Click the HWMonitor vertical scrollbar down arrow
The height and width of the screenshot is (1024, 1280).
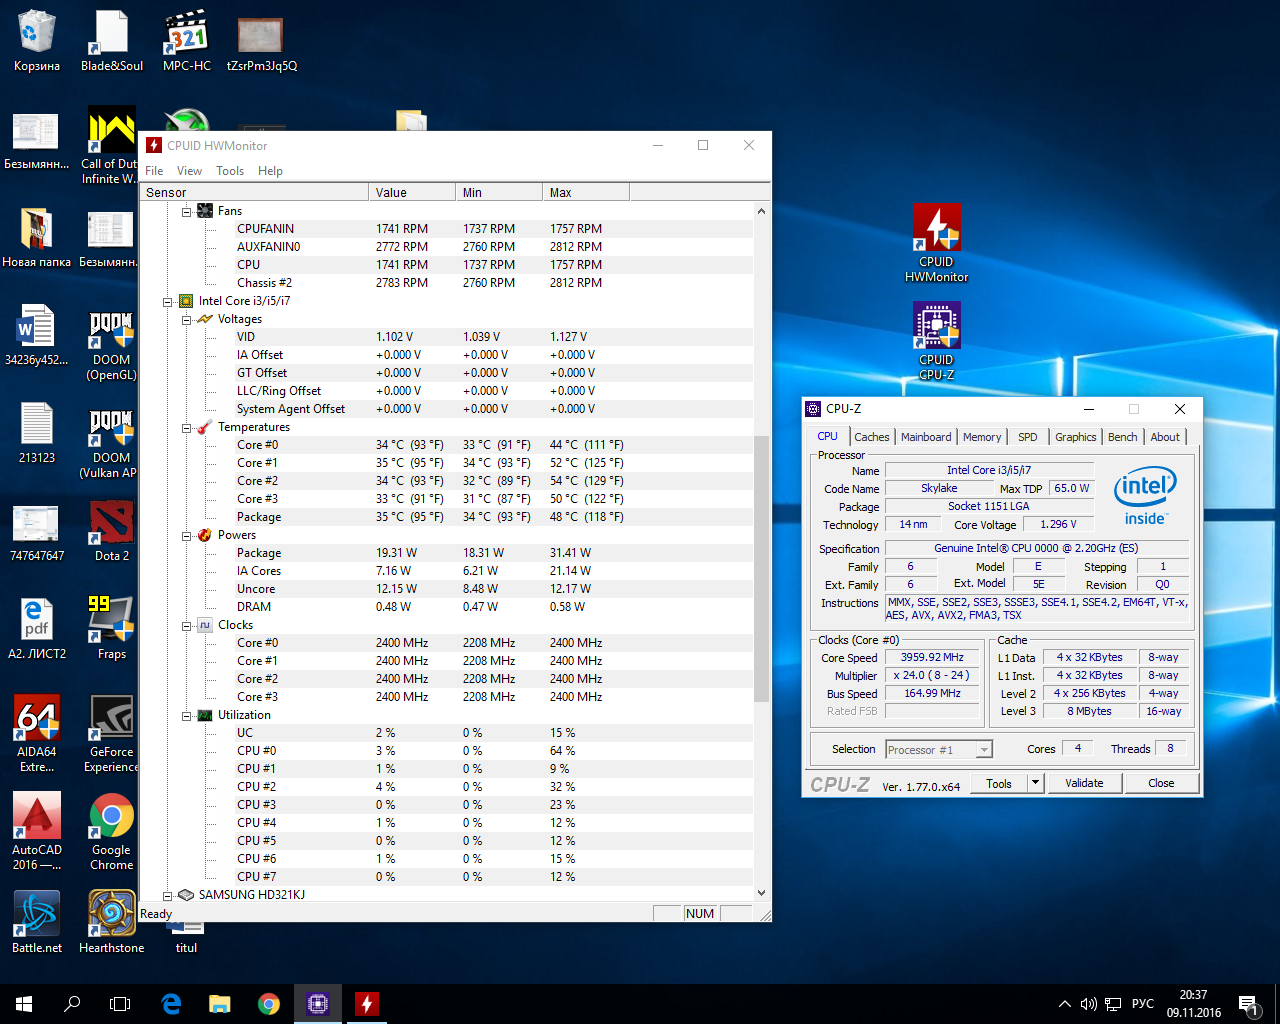point(761,893)
